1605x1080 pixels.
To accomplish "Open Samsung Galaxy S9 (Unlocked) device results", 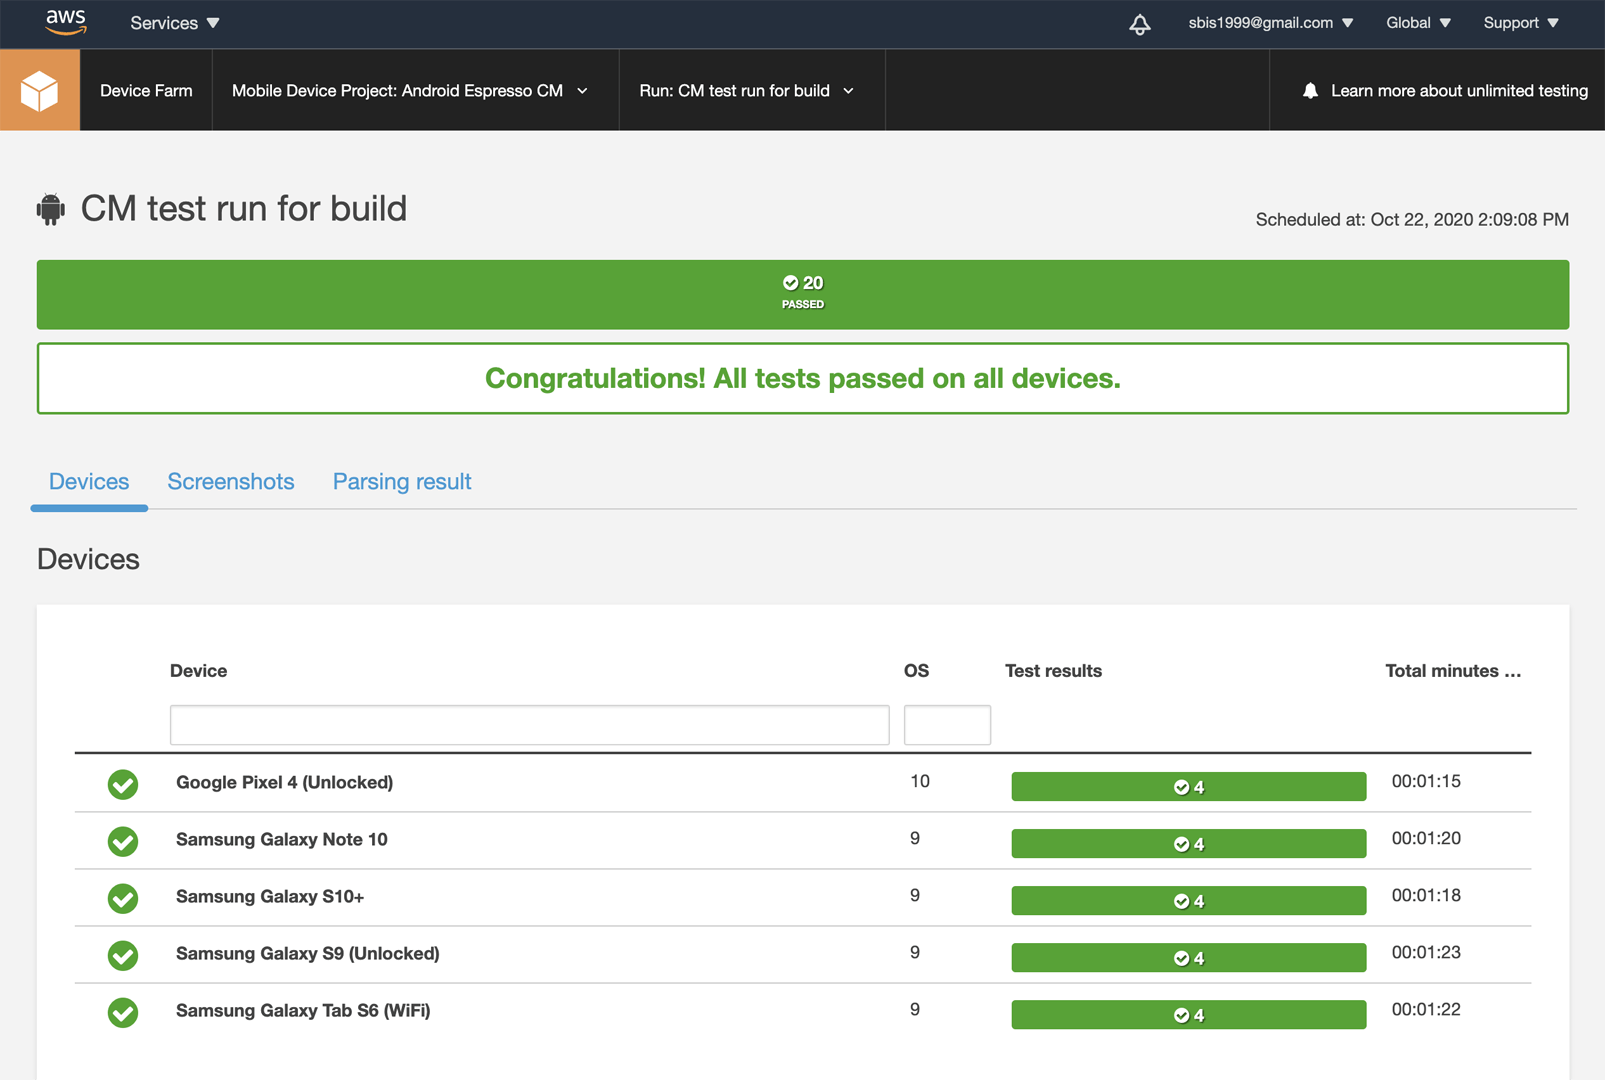I will [308, 953].
